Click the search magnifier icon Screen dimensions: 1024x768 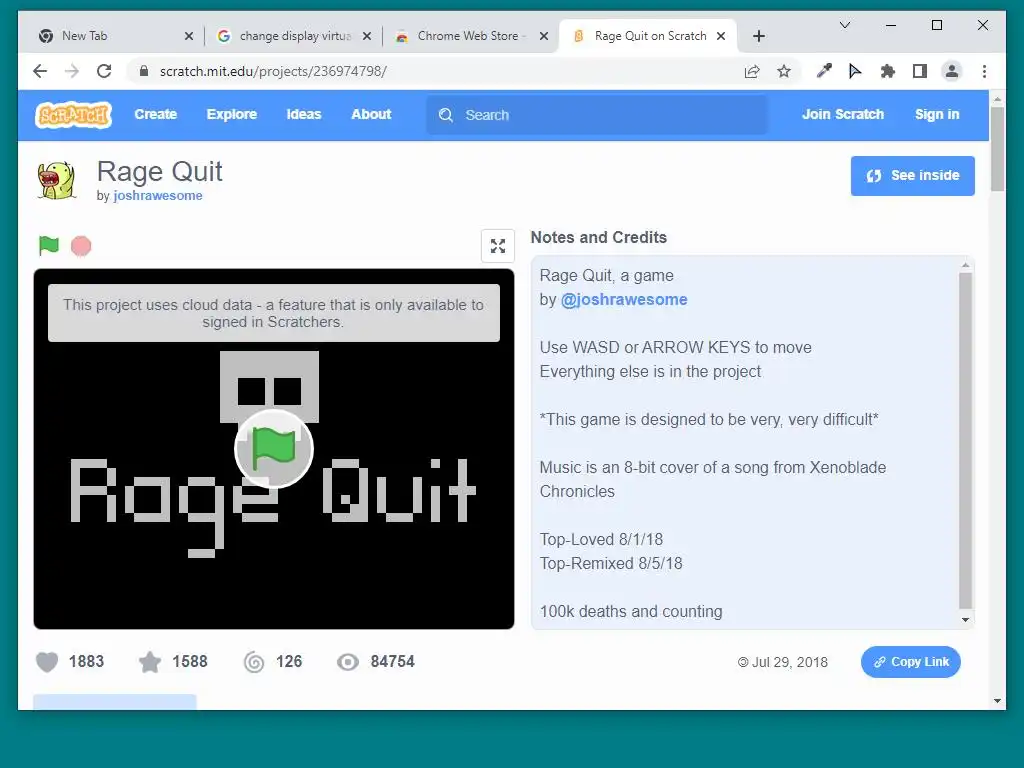point(446,115)
